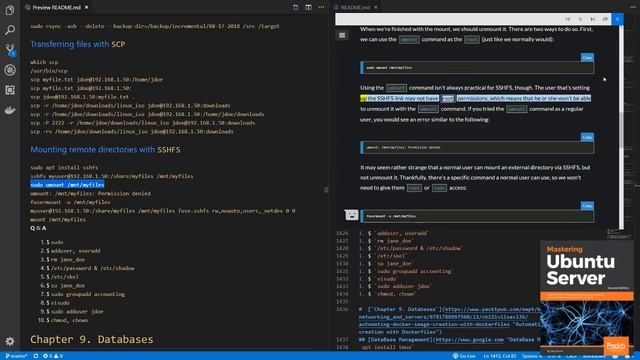Click the reader overlay vertical scrollbar
640x360 pixels.
click(621, 131)
